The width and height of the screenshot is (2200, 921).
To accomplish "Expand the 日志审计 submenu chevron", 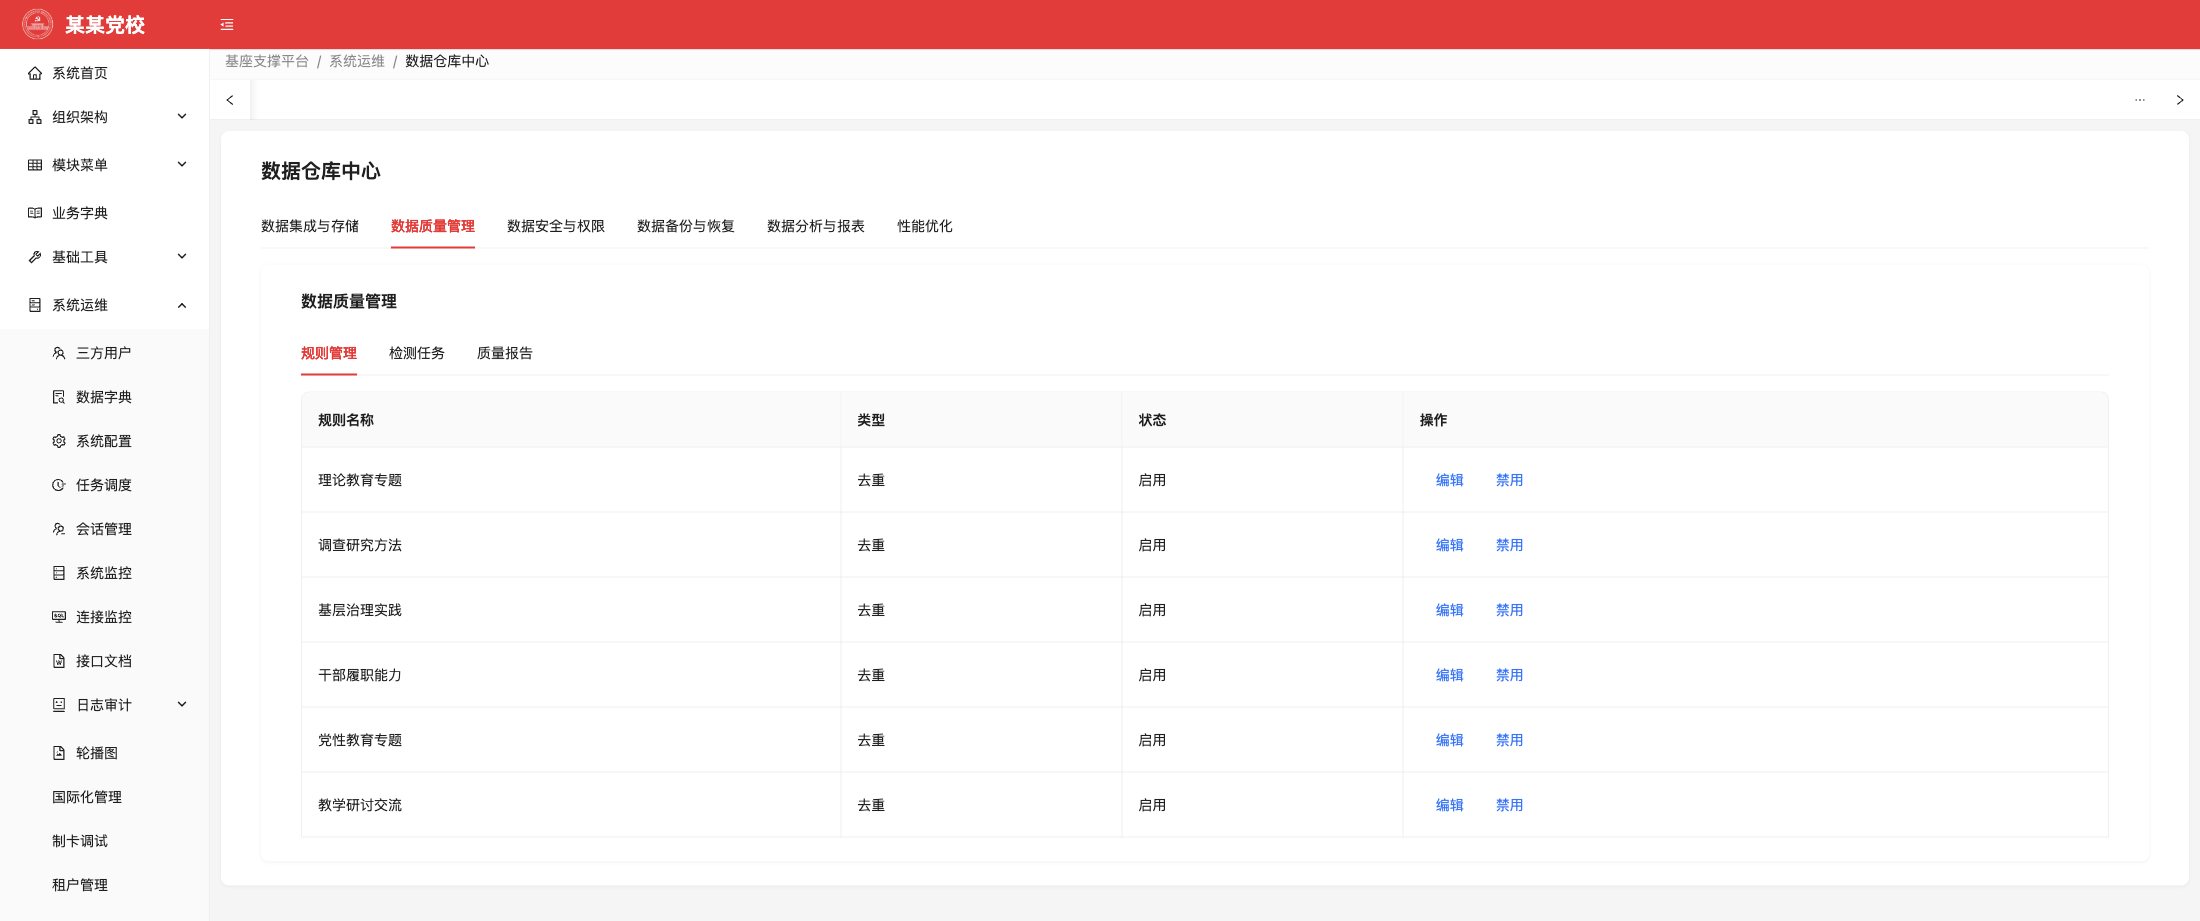I will point(182,704).
